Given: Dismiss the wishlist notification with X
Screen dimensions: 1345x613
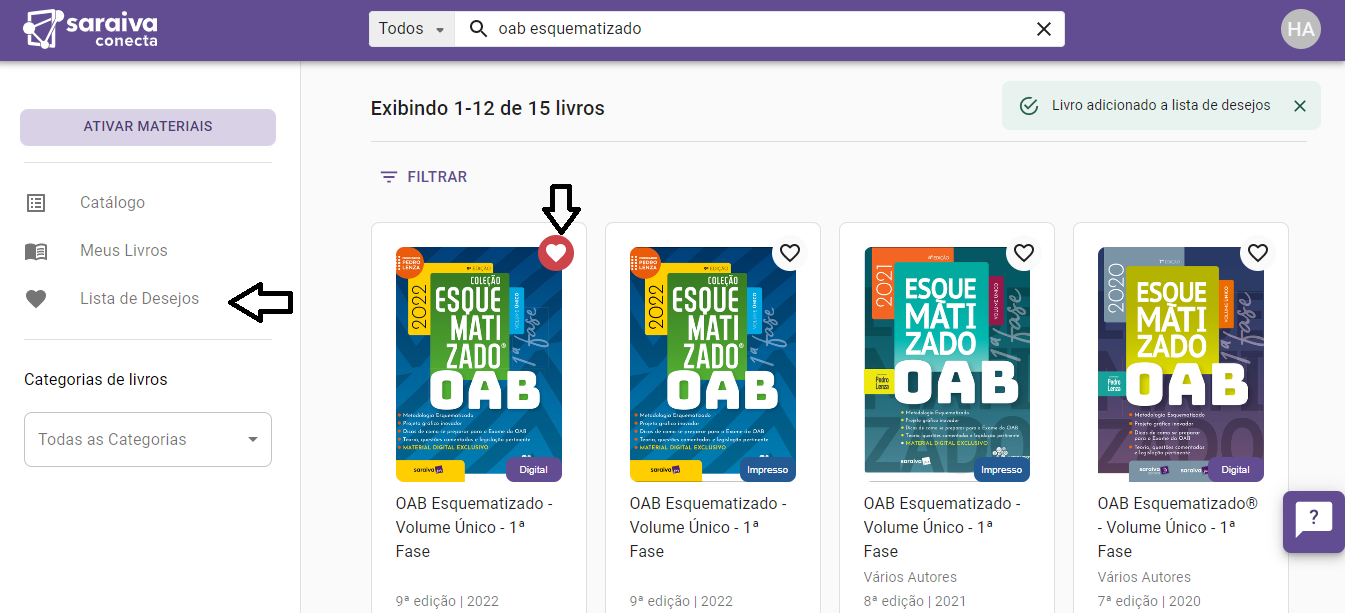Looking at the screenshot, I should click(1299, 106).
